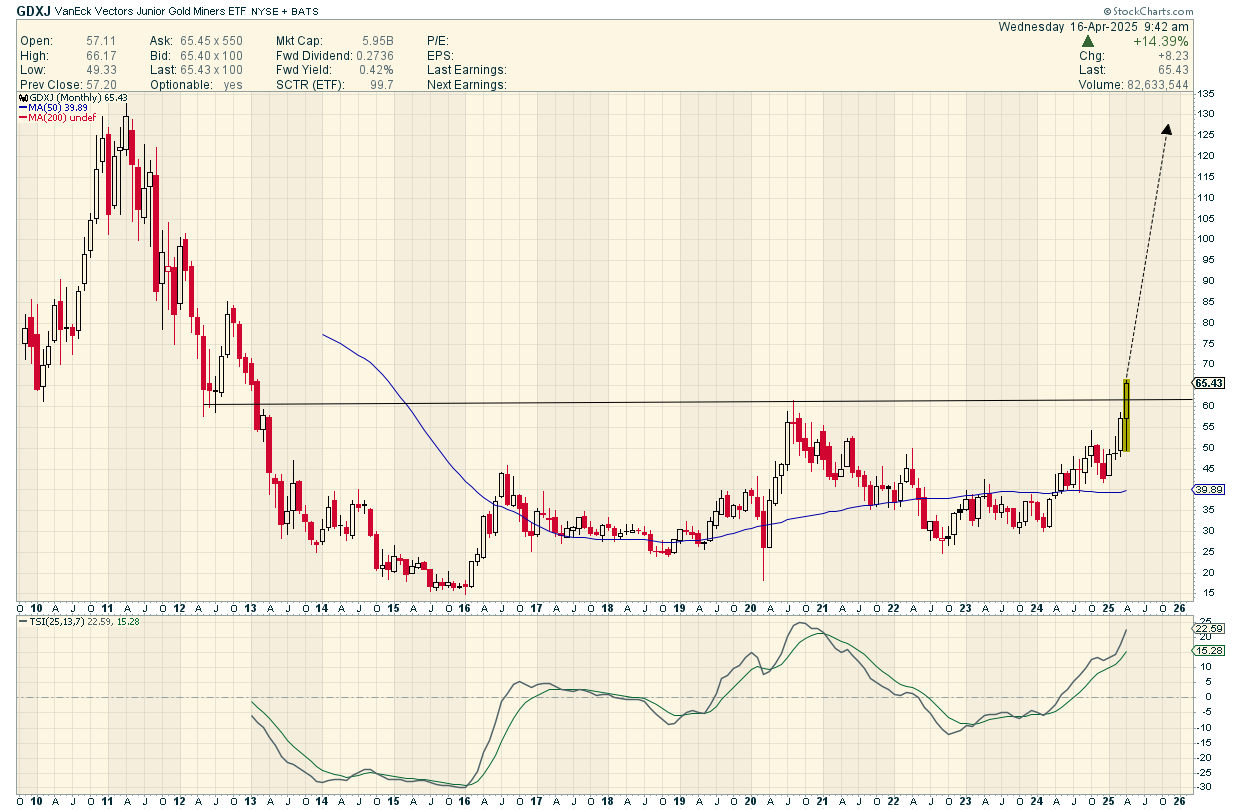The height and width of the screenshot is (810, 1240).
Task: Click the candlestick icon beside GDXJ (Monthly)
Action: tap(22, 98)
